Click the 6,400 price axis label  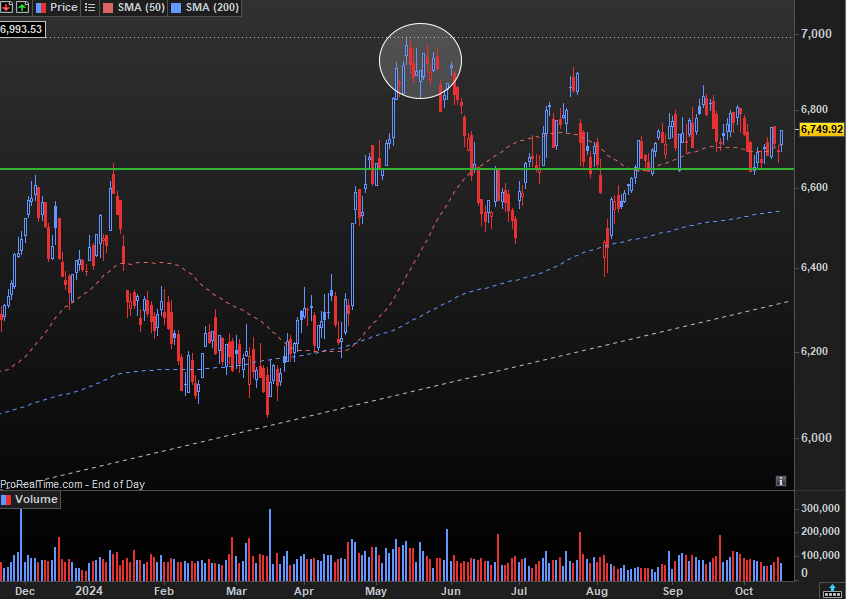816,268
